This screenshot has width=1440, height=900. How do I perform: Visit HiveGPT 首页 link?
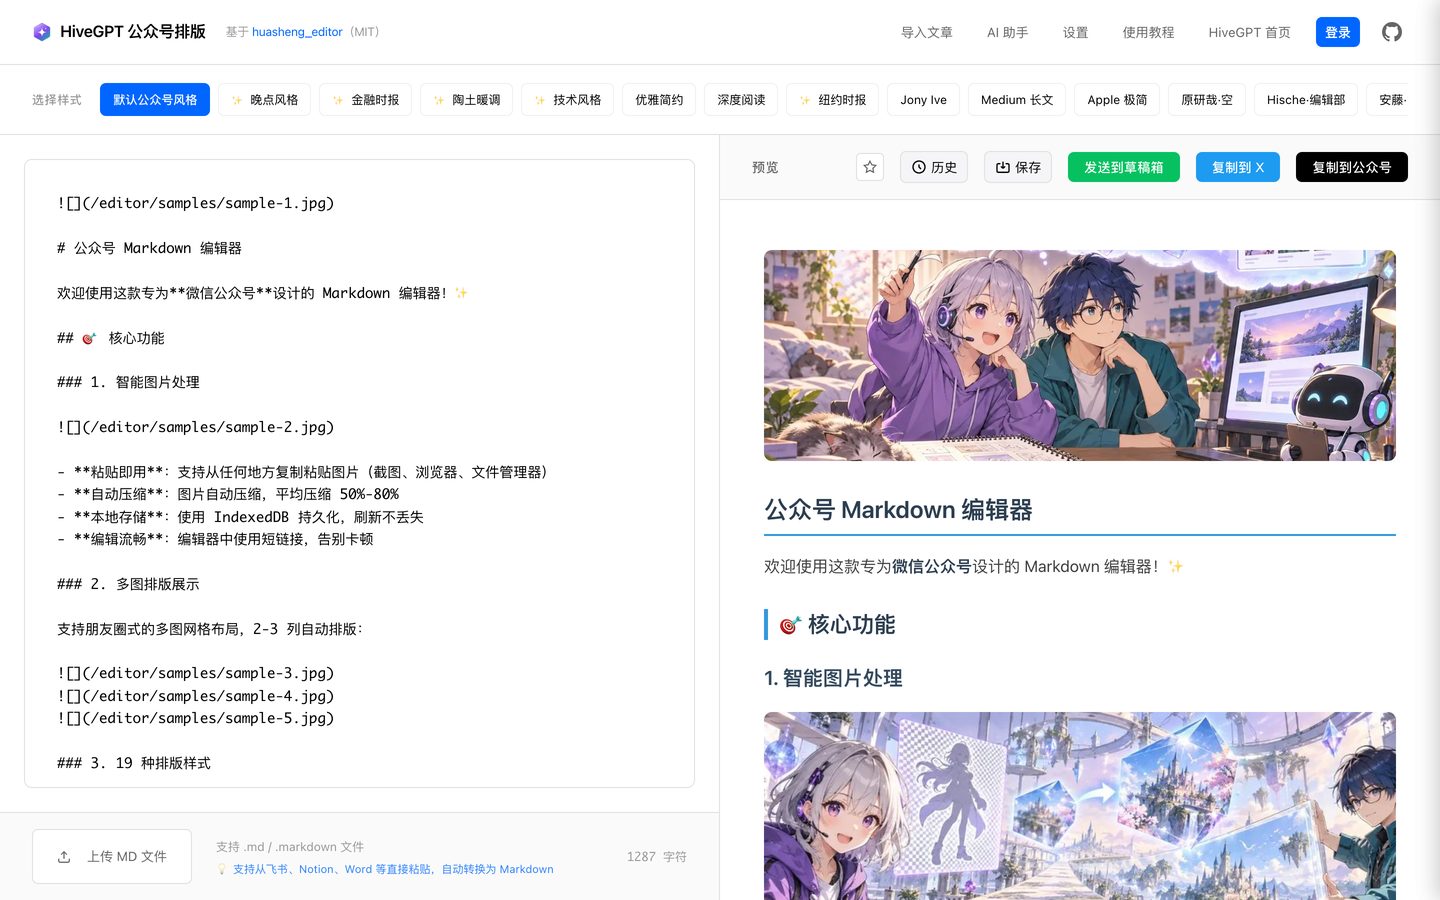(1249, 32)
